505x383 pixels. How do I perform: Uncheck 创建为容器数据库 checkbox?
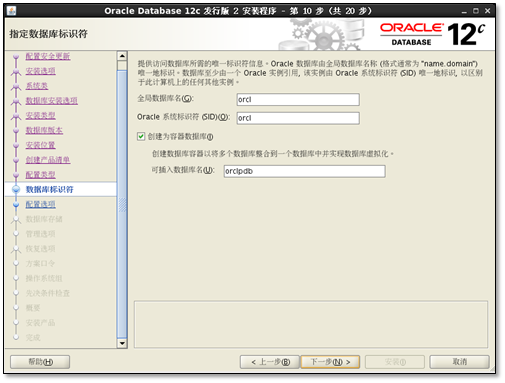141,136
